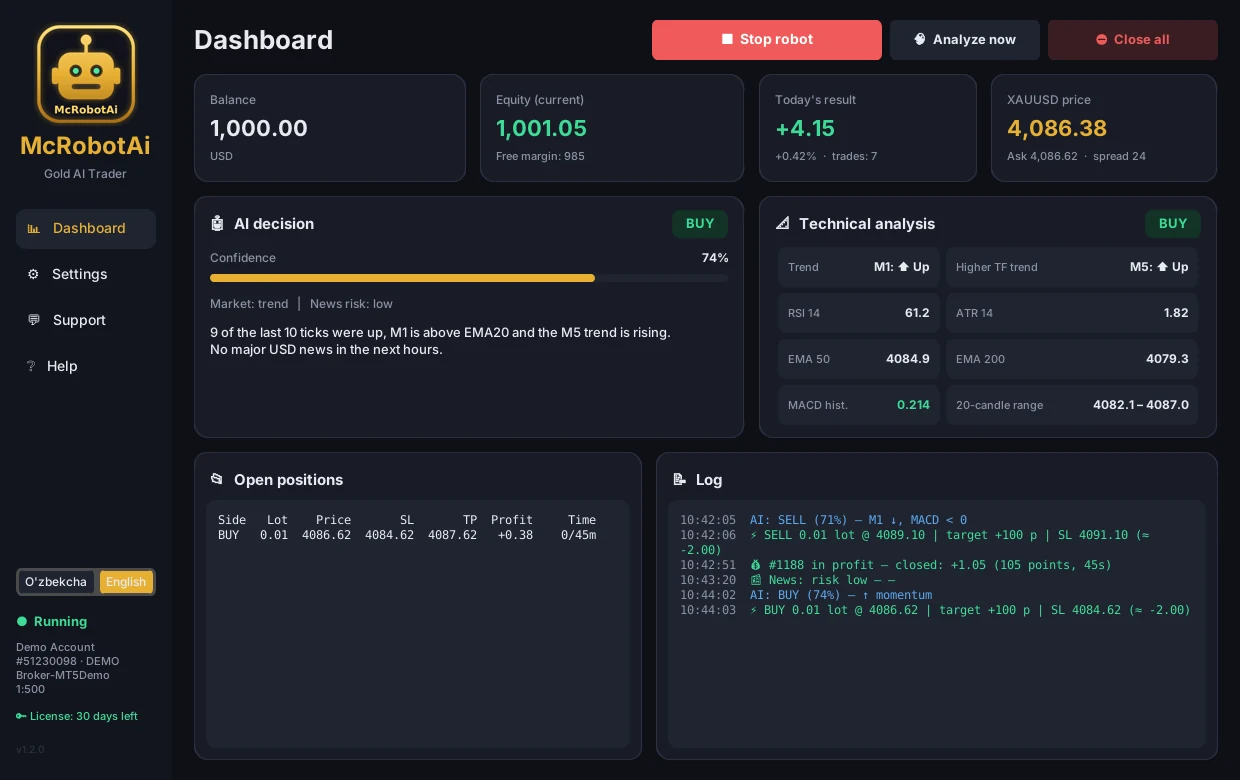Select the English language option
This screenshot has width=1240, height=780.
coord(126,582)
